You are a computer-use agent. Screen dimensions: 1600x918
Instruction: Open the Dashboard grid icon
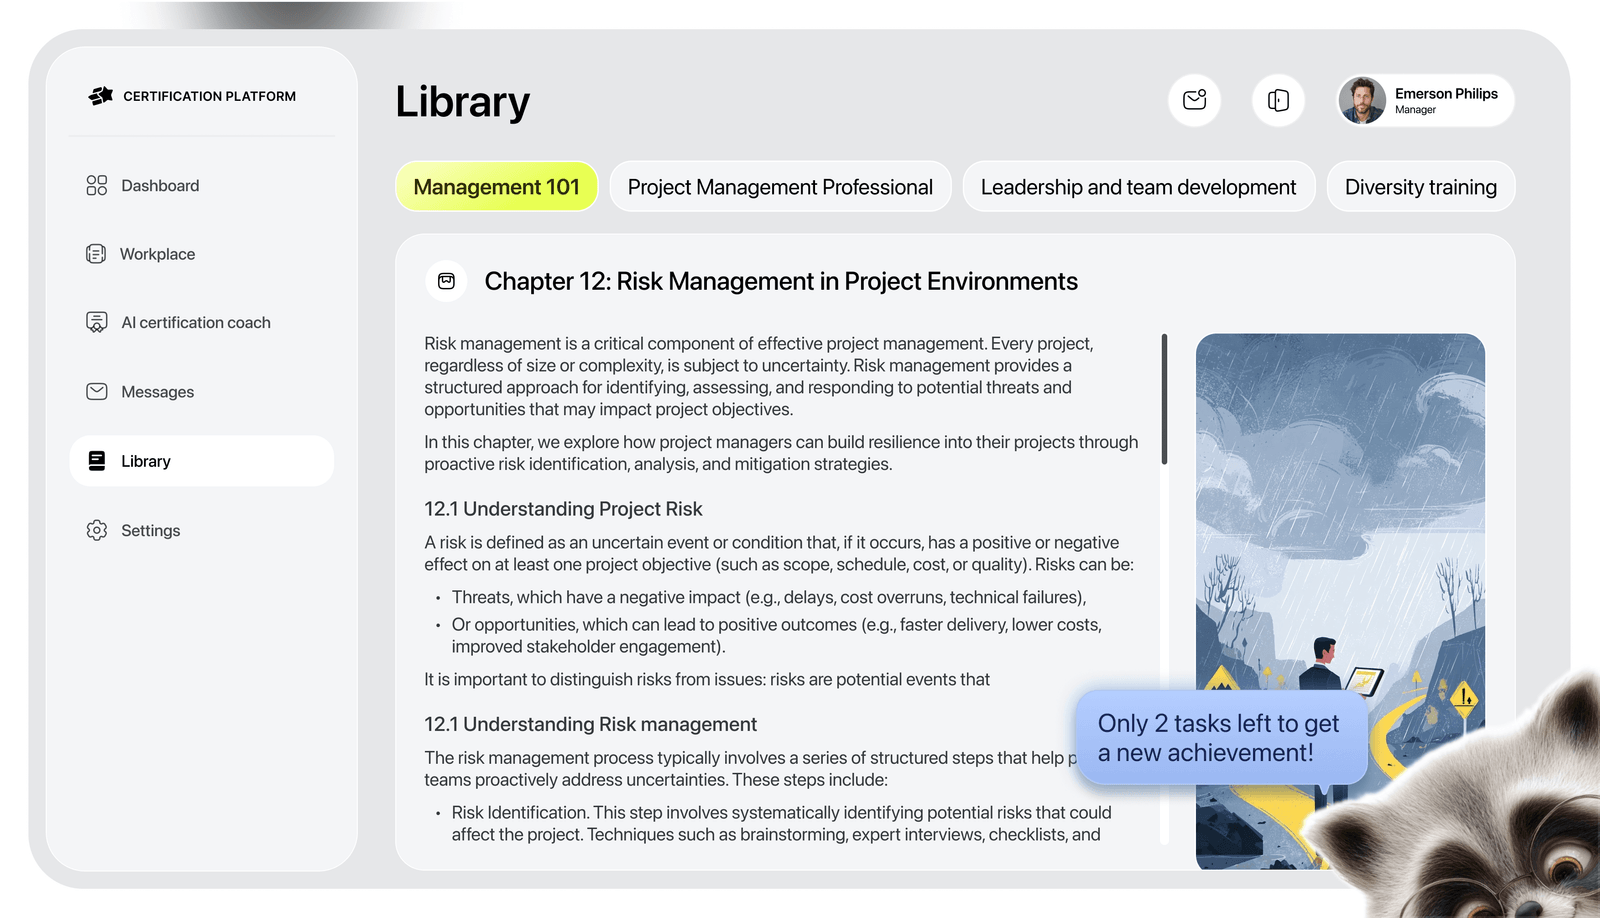pyautogui.click(x=96, y=186)
